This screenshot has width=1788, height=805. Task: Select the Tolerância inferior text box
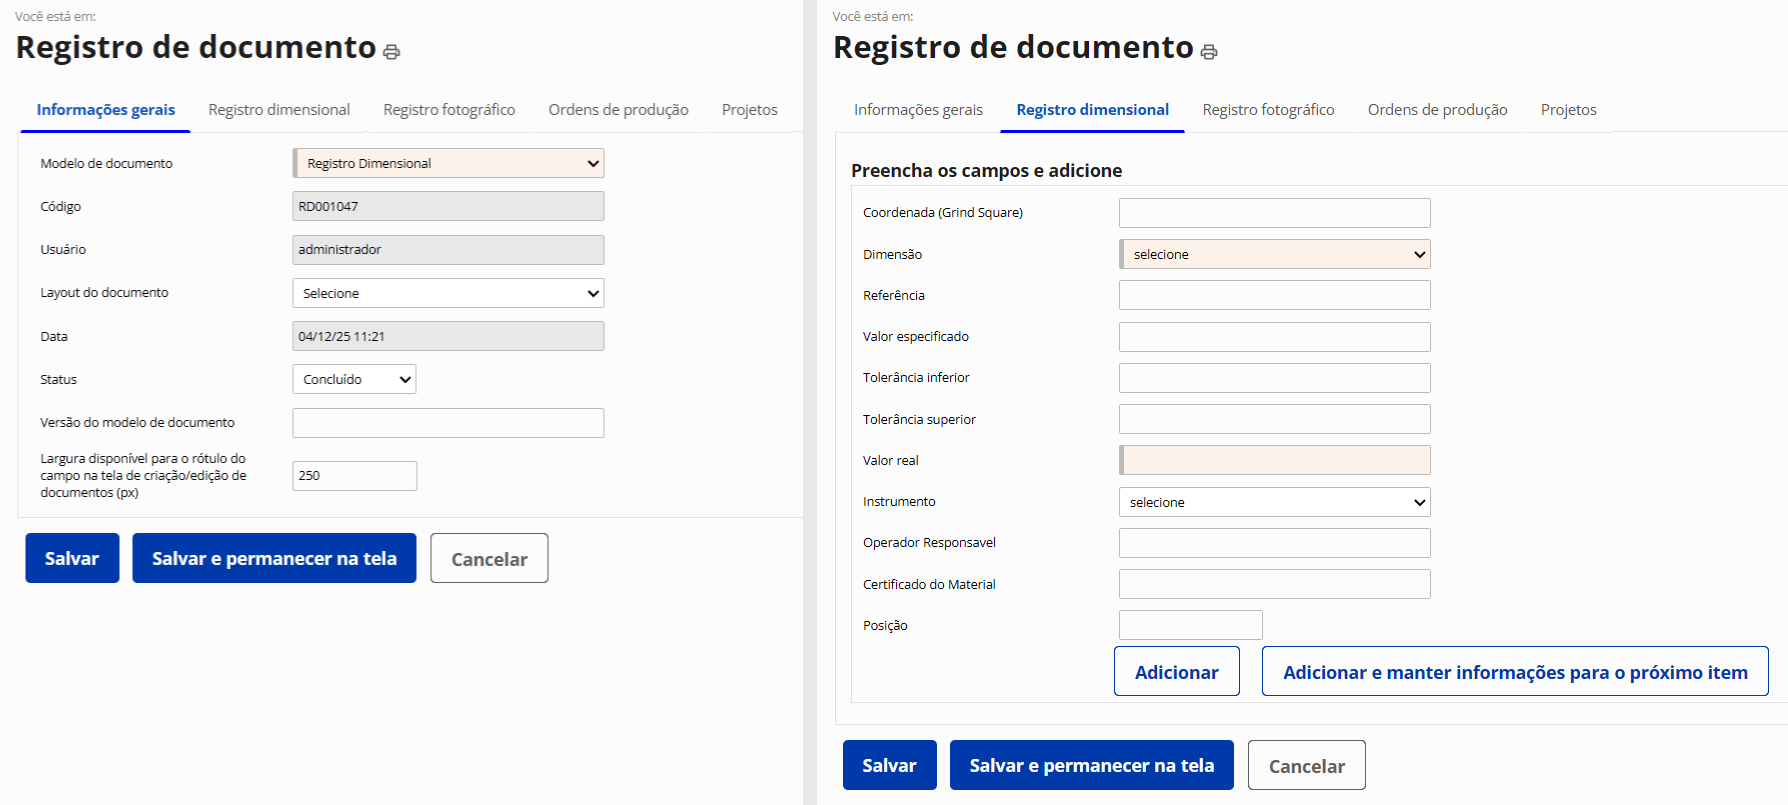tap(1275, 378)
